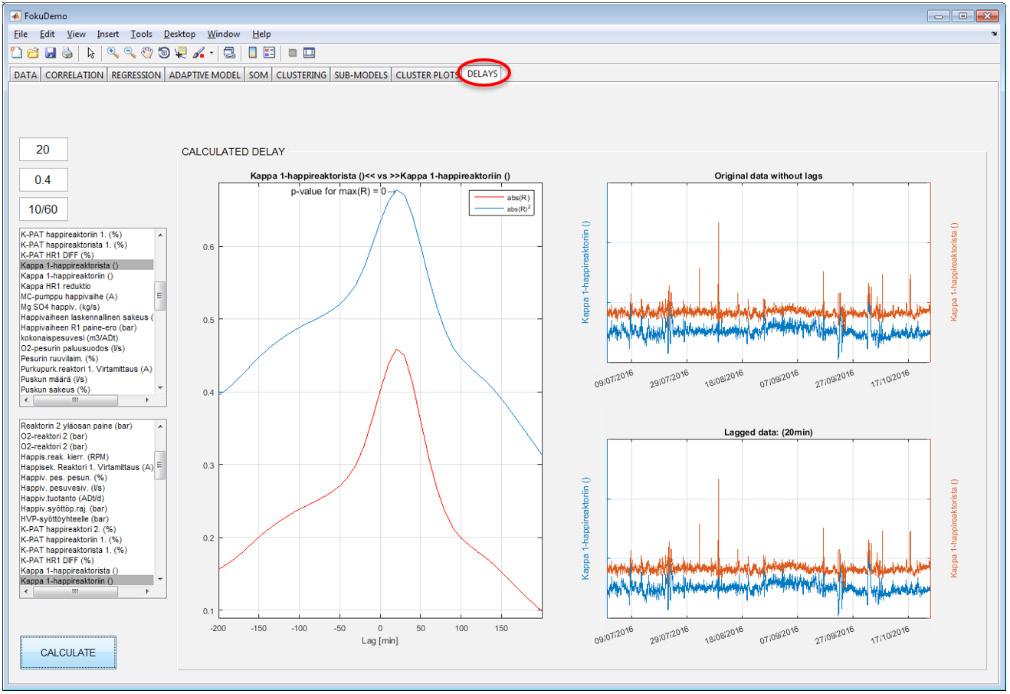1010x694 pixels.
Task: Pick "Mg SO4 happiv. (kg/s)" from list
Action: pos(87,307)
